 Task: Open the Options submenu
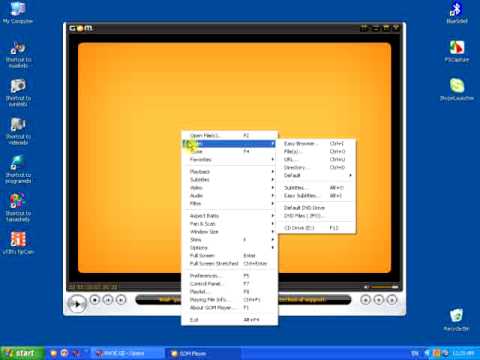pyautogui.click(x=229, y=248)
